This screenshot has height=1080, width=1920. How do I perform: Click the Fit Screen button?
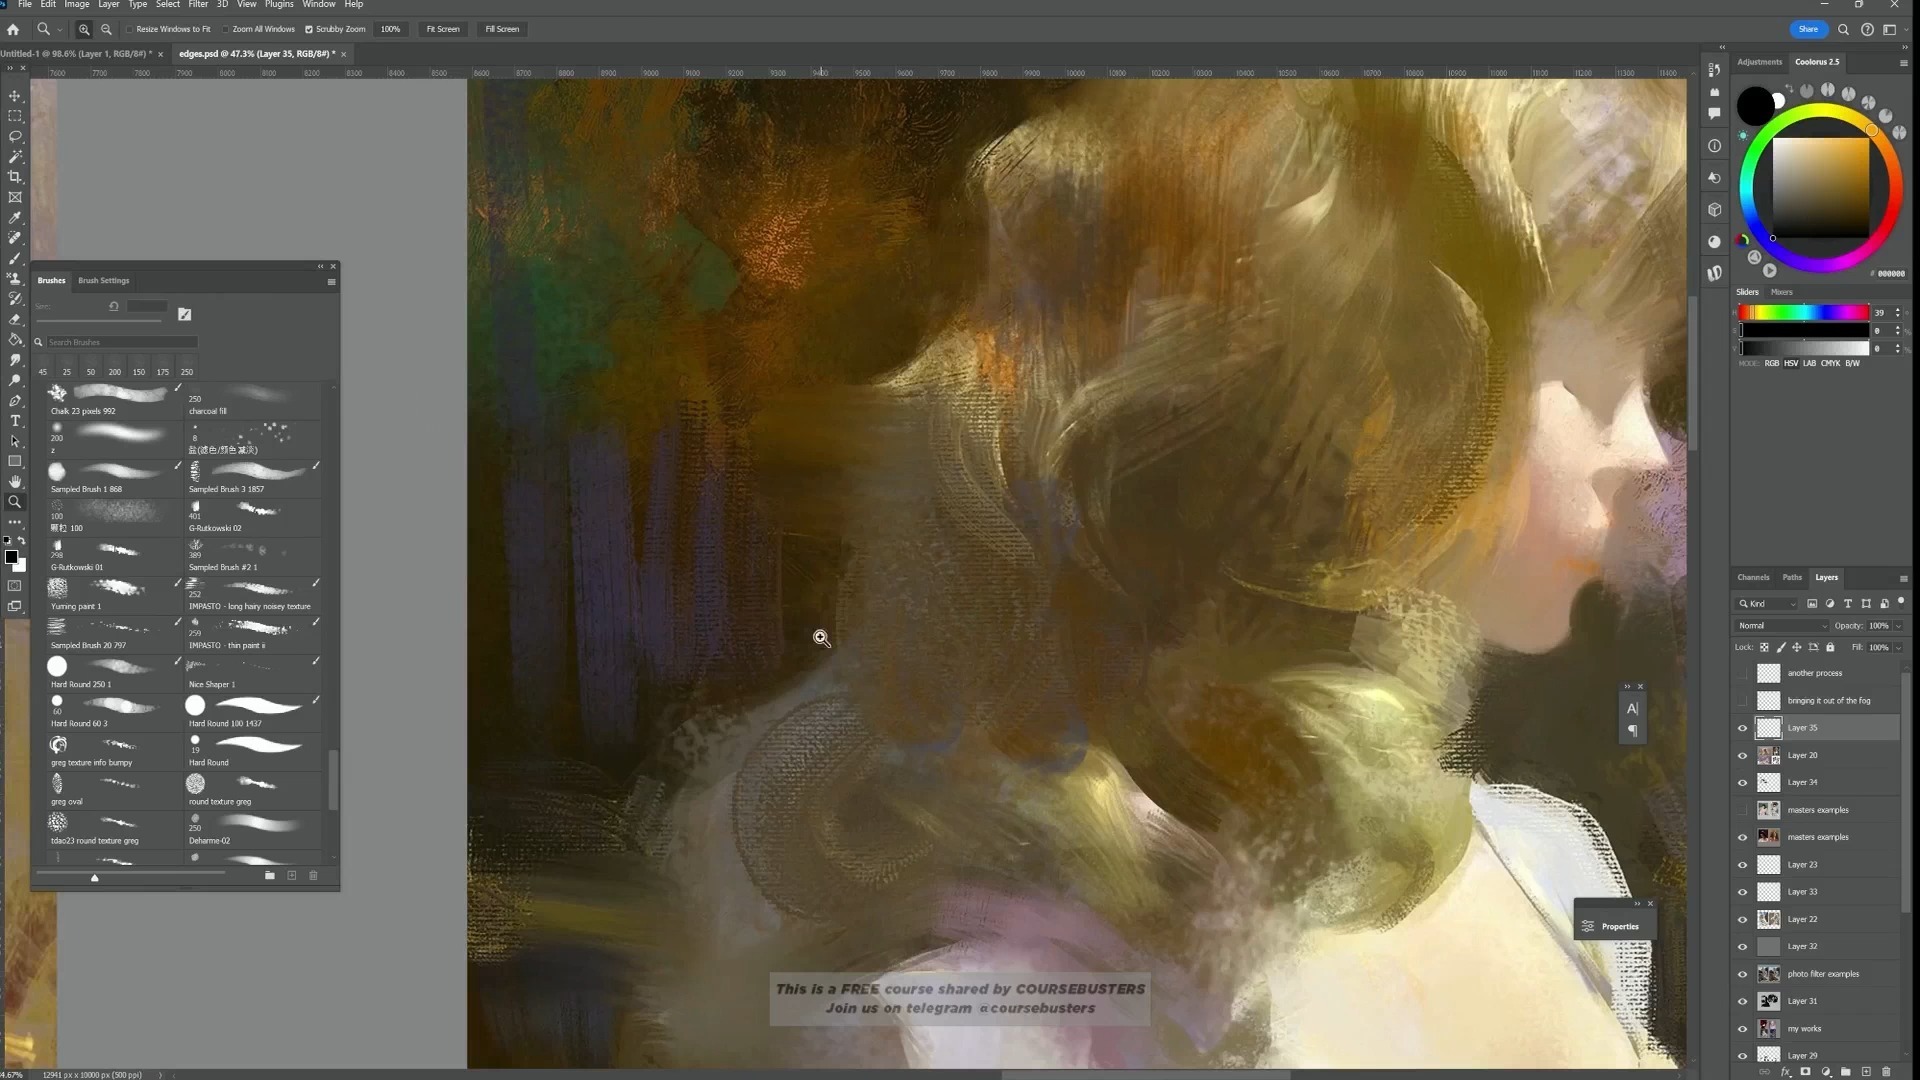click(443, 29)
